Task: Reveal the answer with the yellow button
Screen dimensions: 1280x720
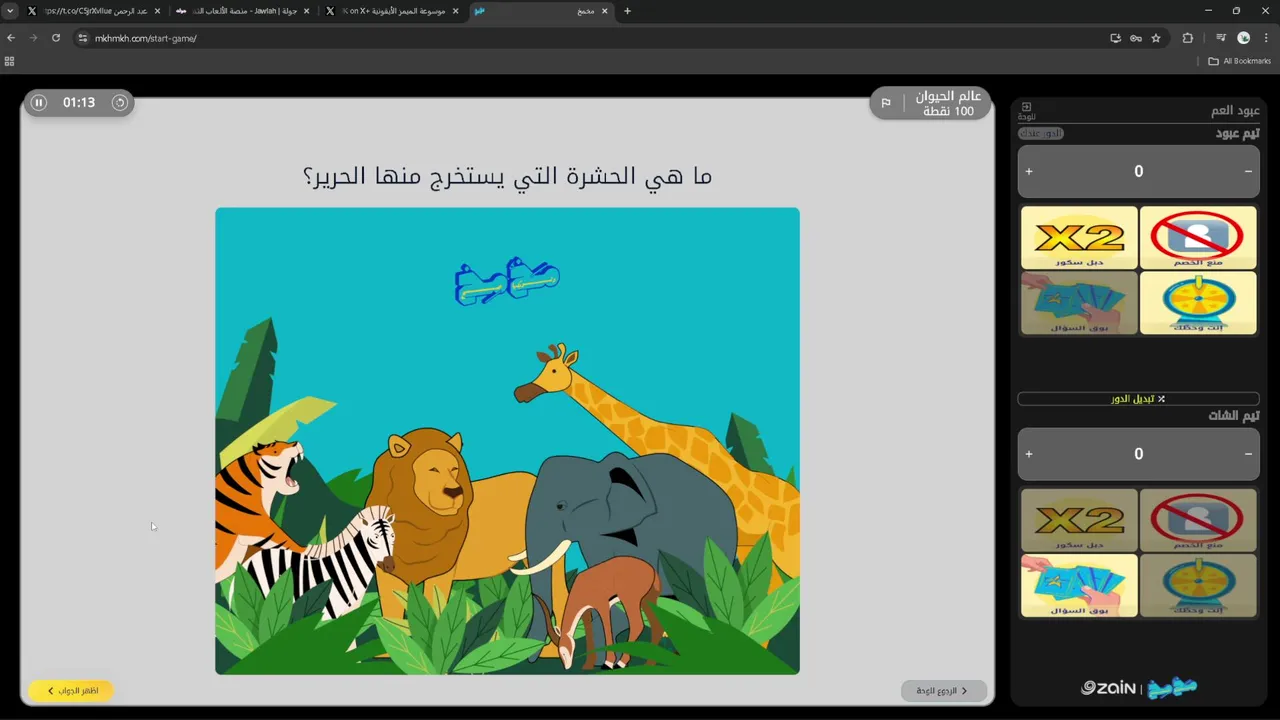Action: tap(71, 690)
